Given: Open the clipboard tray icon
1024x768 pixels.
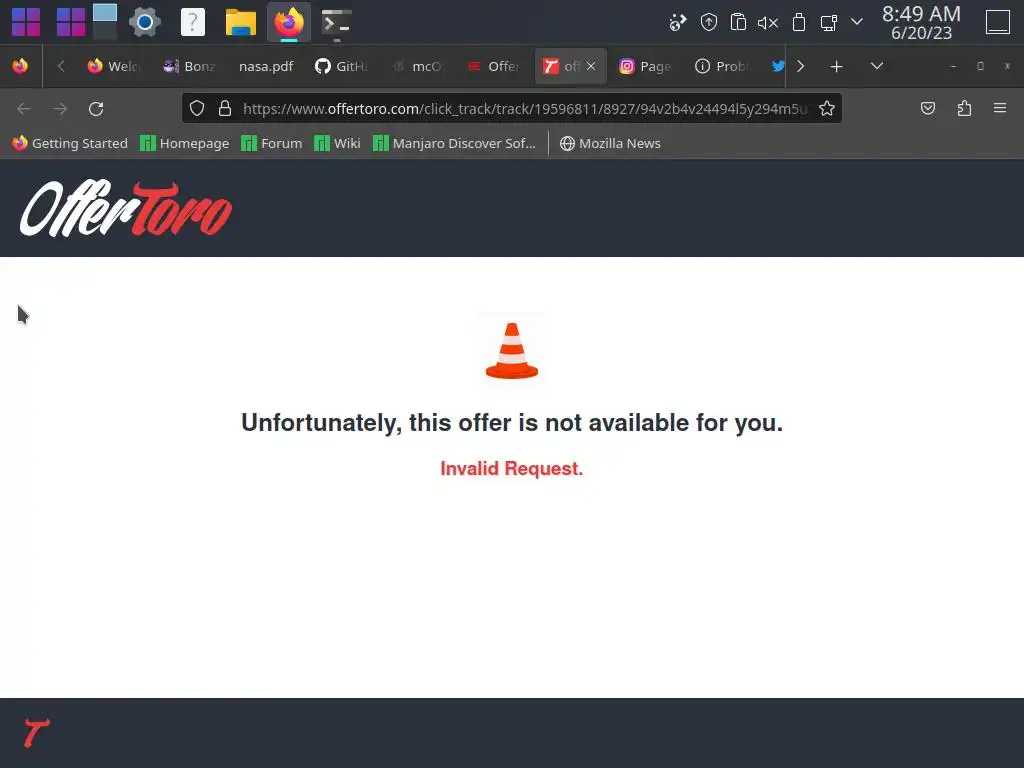Looking at the screenshot, I should 738,22.
